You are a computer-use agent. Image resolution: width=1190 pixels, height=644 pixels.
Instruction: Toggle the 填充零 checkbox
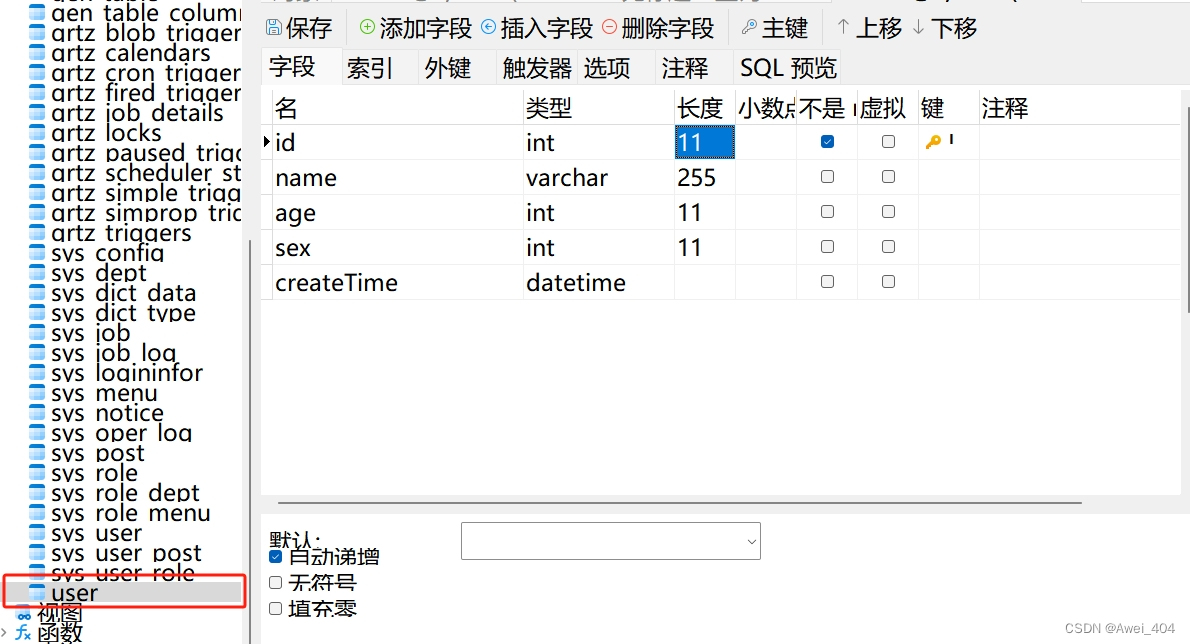pyautogui.click(x=275, y=608)
